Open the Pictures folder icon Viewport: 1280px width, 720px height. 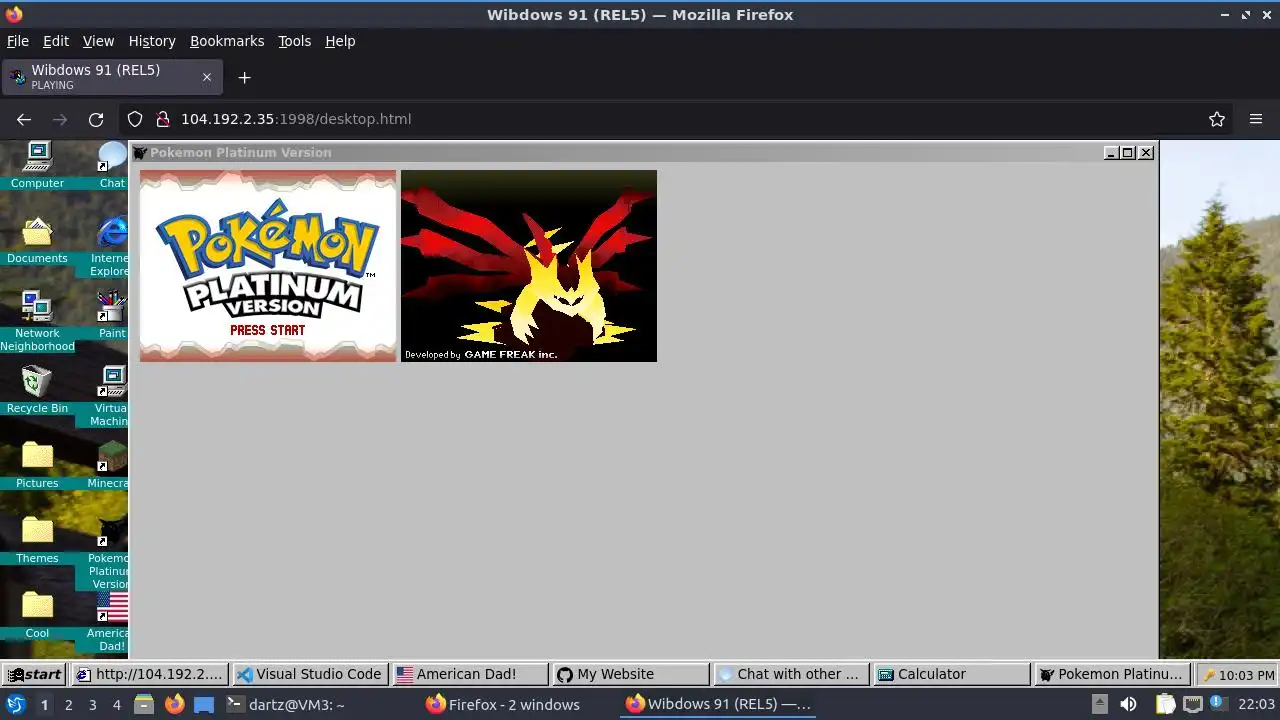pos(37,465)
